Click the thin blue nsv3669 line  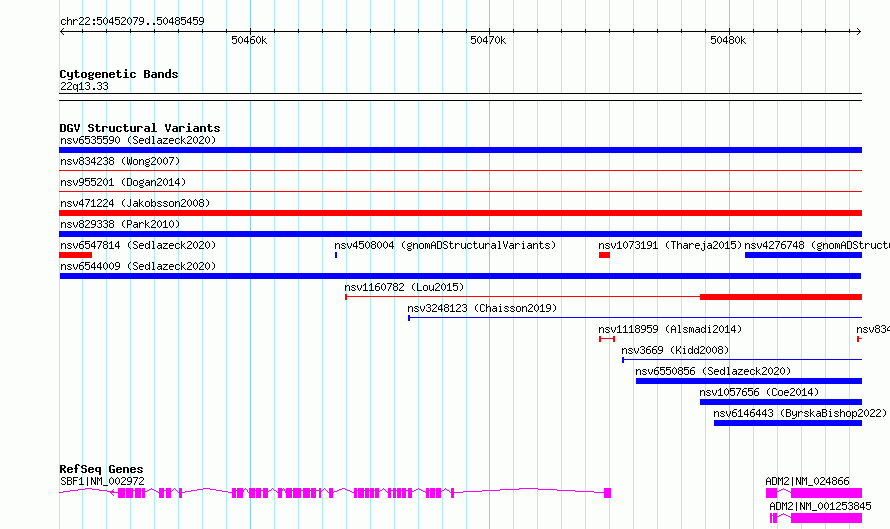(742, 360)
